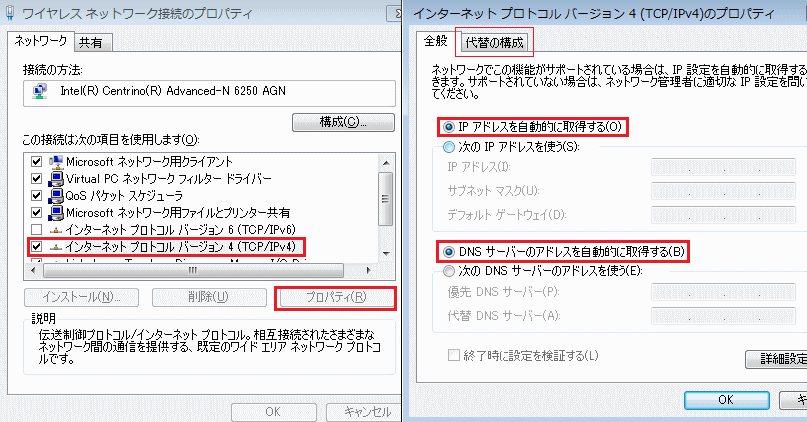
Task: Click the TCP/IPv6 protocol icon
Action: [x=56, y=231]
